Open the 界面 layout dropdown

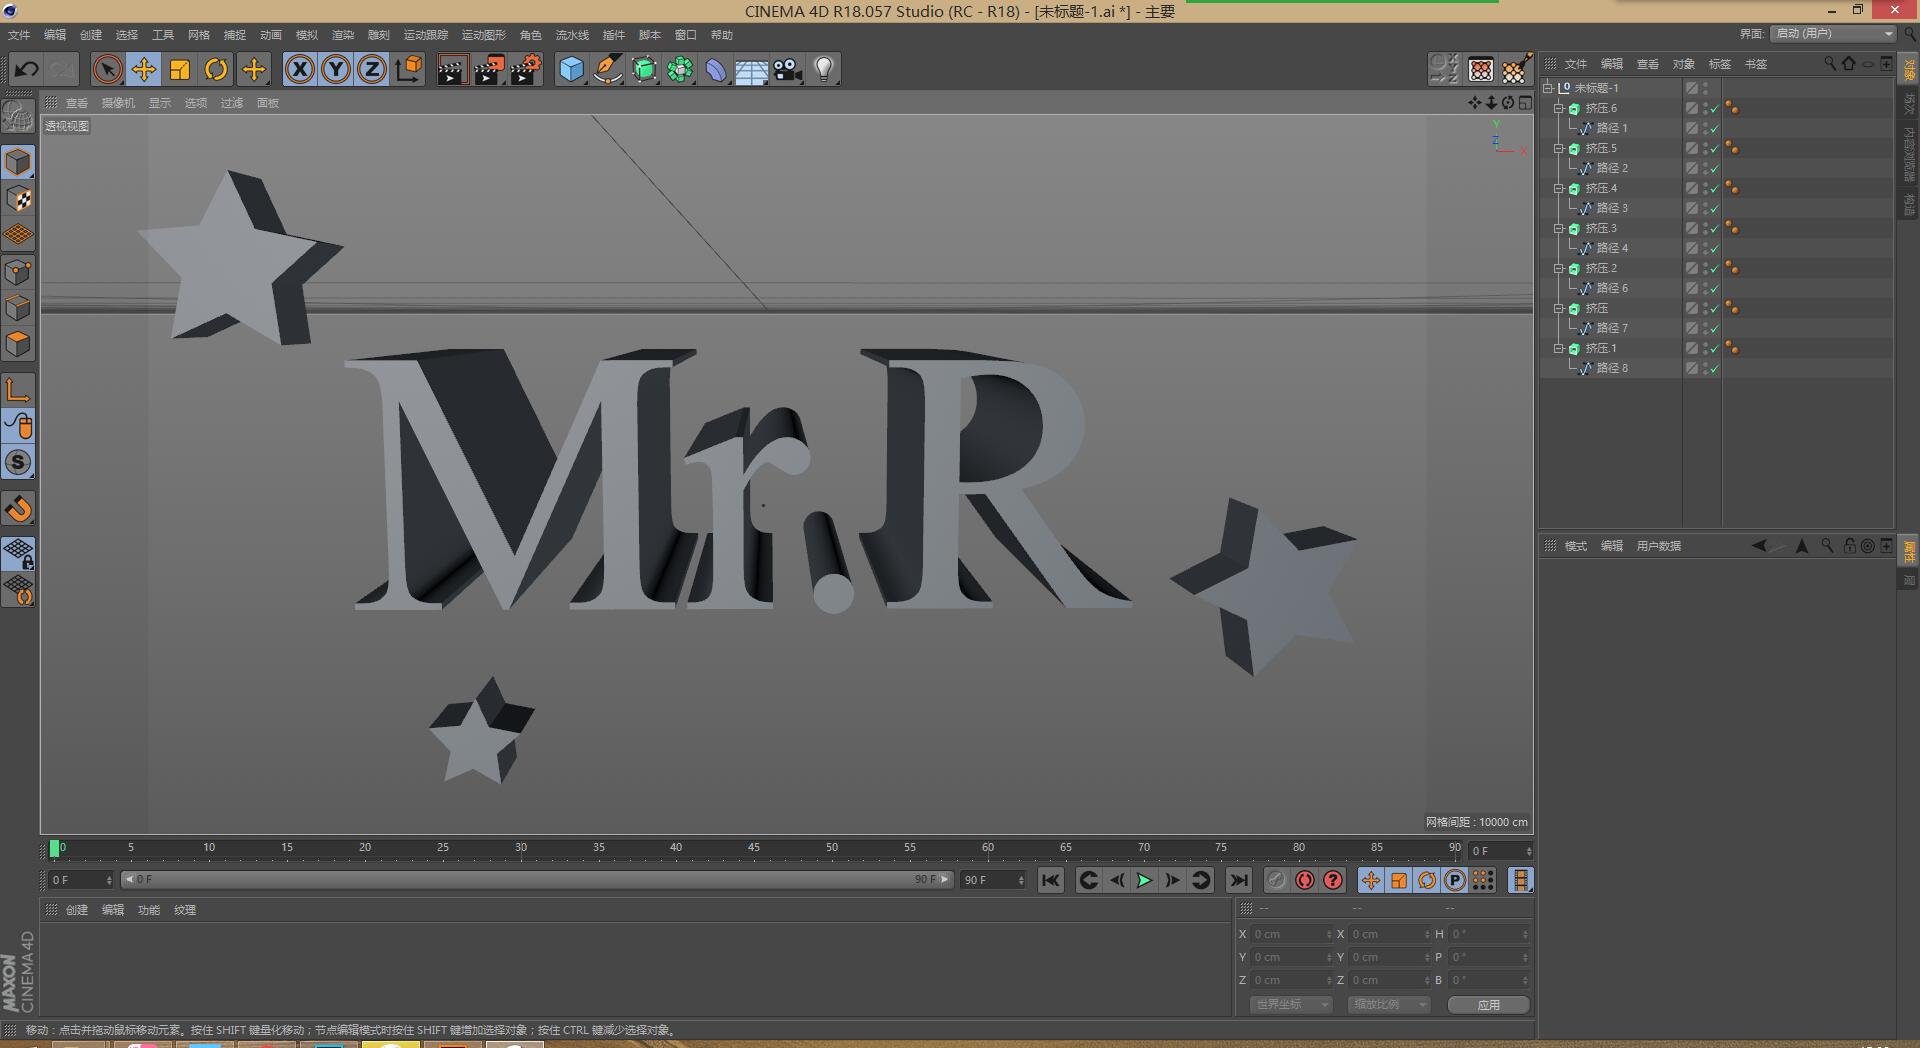[x=1833, y=34]
